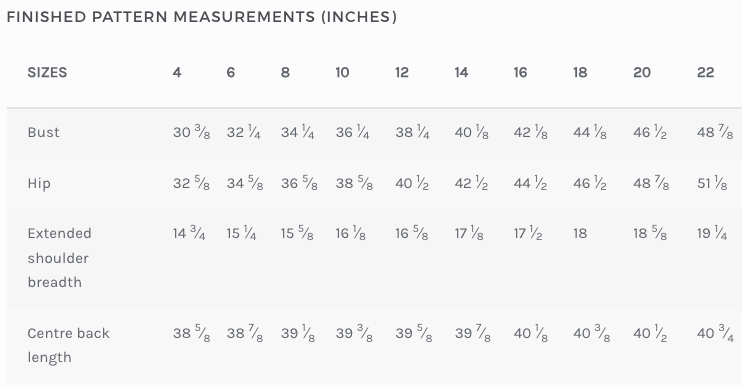Select the size 4 column header
Image resolution: width=742 pixels, height=388 pixels.
coord(177,72)
